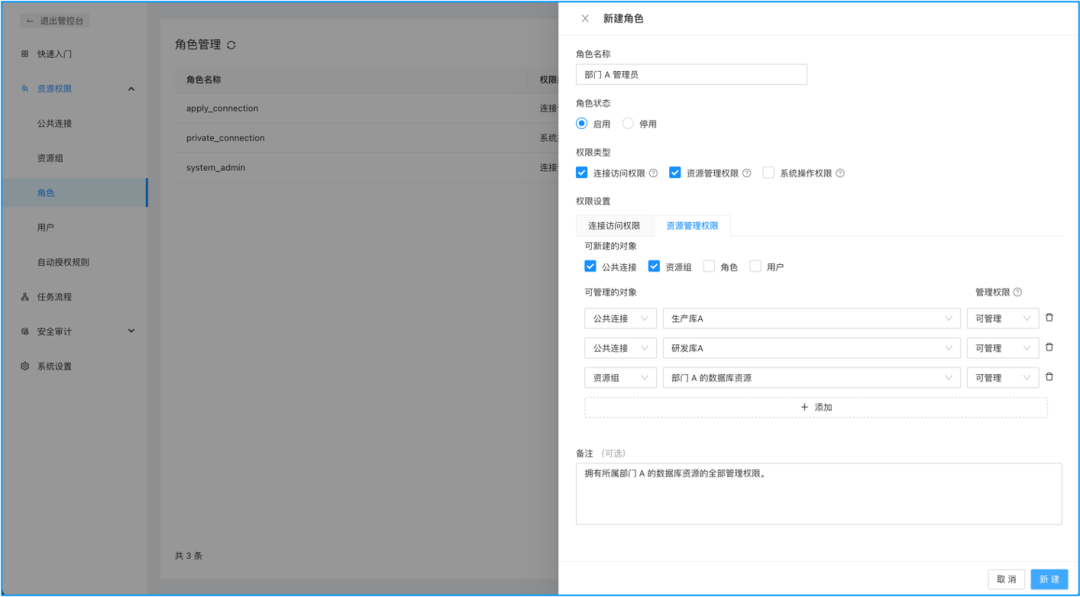Open the 可管理 permission dropdown on first row
Screen dimensions: 1080x597
tap(1002, 318)
